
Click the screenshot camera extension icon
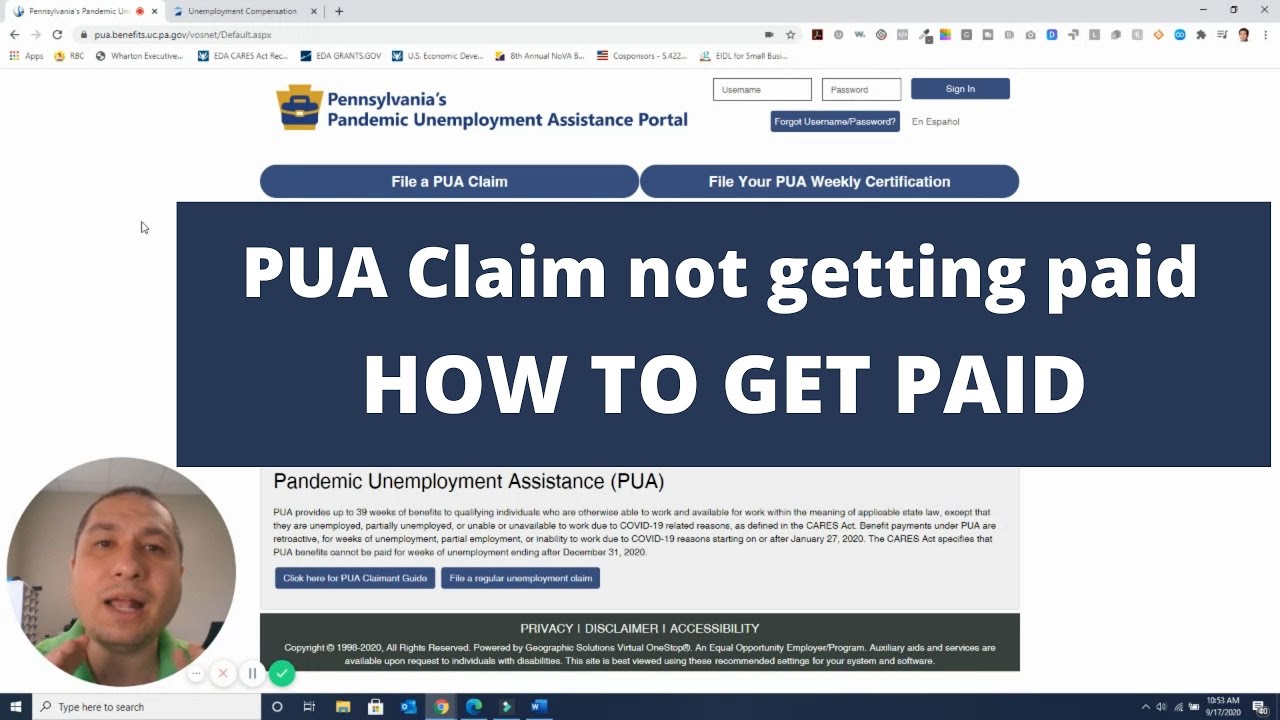pos(1030,34)
